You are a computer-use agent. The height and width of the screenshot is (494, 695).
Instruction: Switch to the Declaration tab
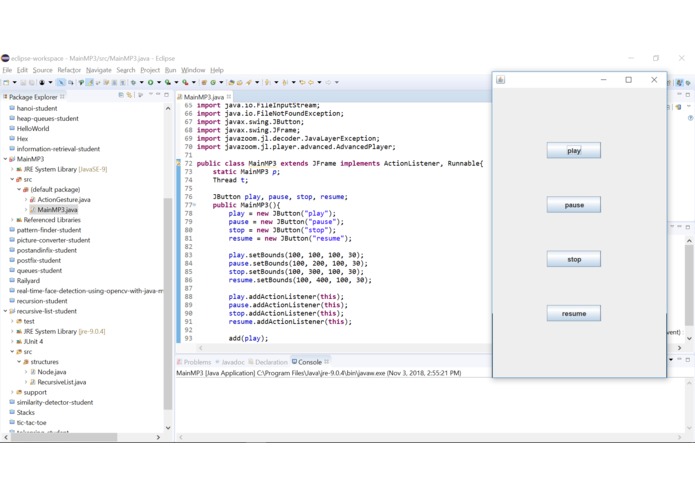click(x=268, y=362)
